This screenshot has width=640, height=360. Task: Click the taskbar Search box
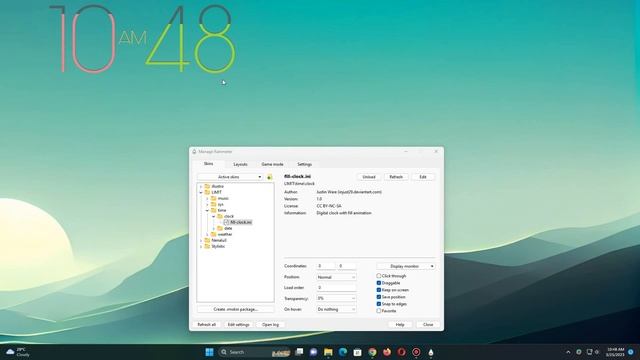[254, 352]
